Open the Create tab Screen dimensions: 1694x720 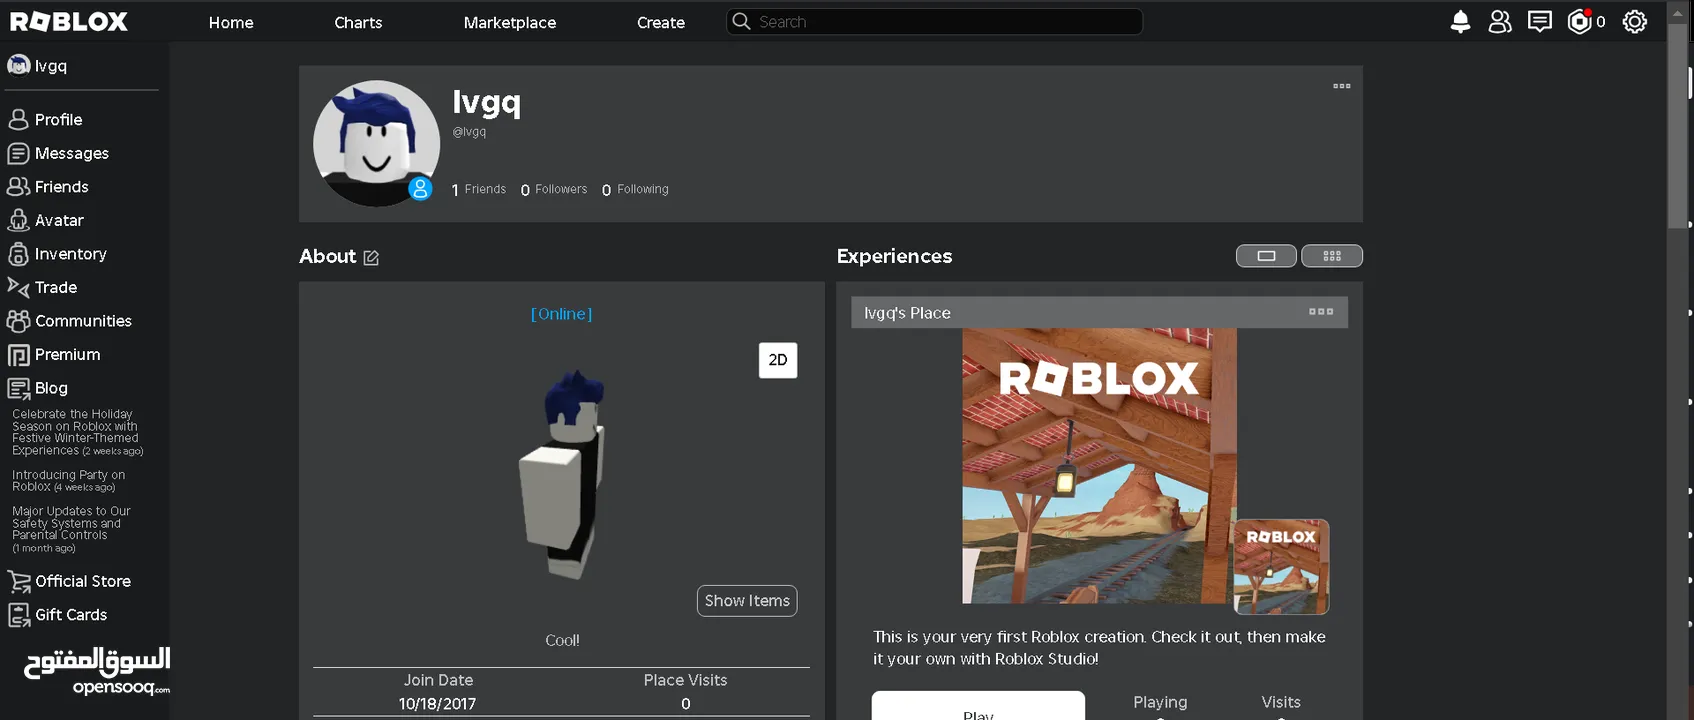[x=661, y=22]
